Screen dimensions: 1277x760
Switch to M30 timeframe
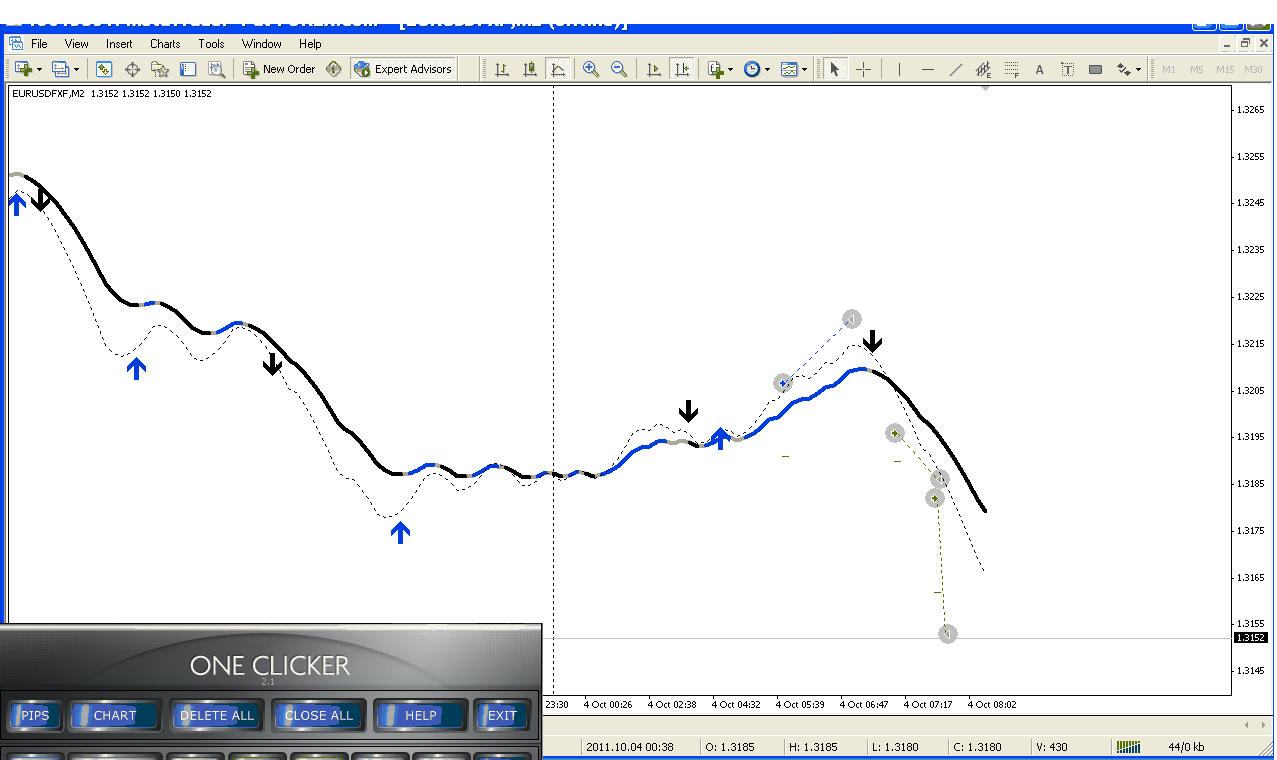[x=1253, y=69]
